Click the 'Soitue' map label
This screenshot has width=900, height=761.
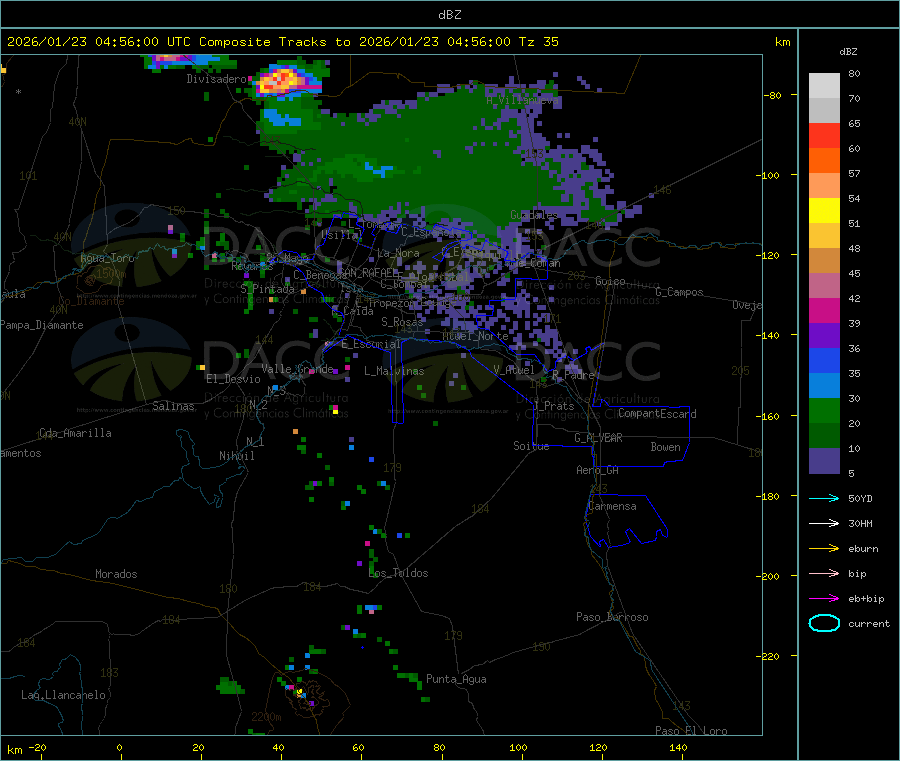click(x=531, y=446)
